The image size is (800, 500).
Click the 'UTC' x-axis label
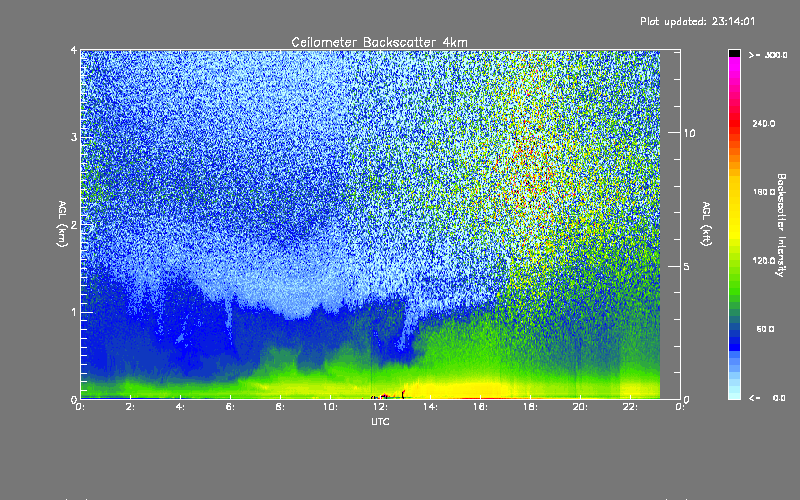coord(380,421)
